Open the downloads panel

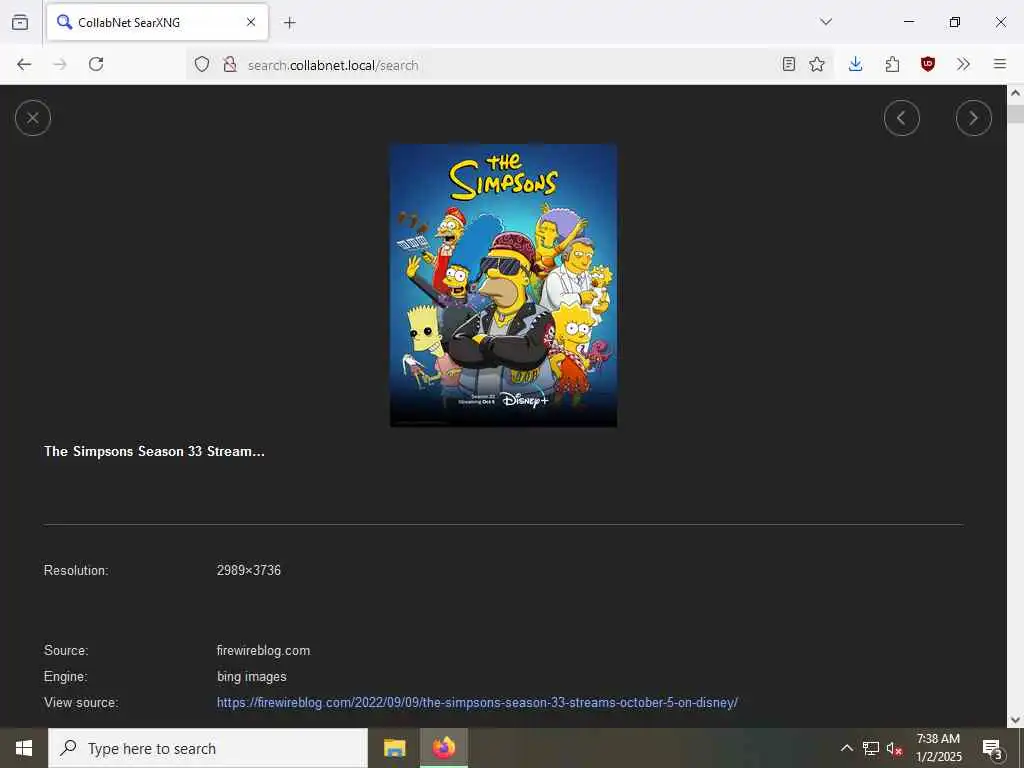[x=856, y=64]
